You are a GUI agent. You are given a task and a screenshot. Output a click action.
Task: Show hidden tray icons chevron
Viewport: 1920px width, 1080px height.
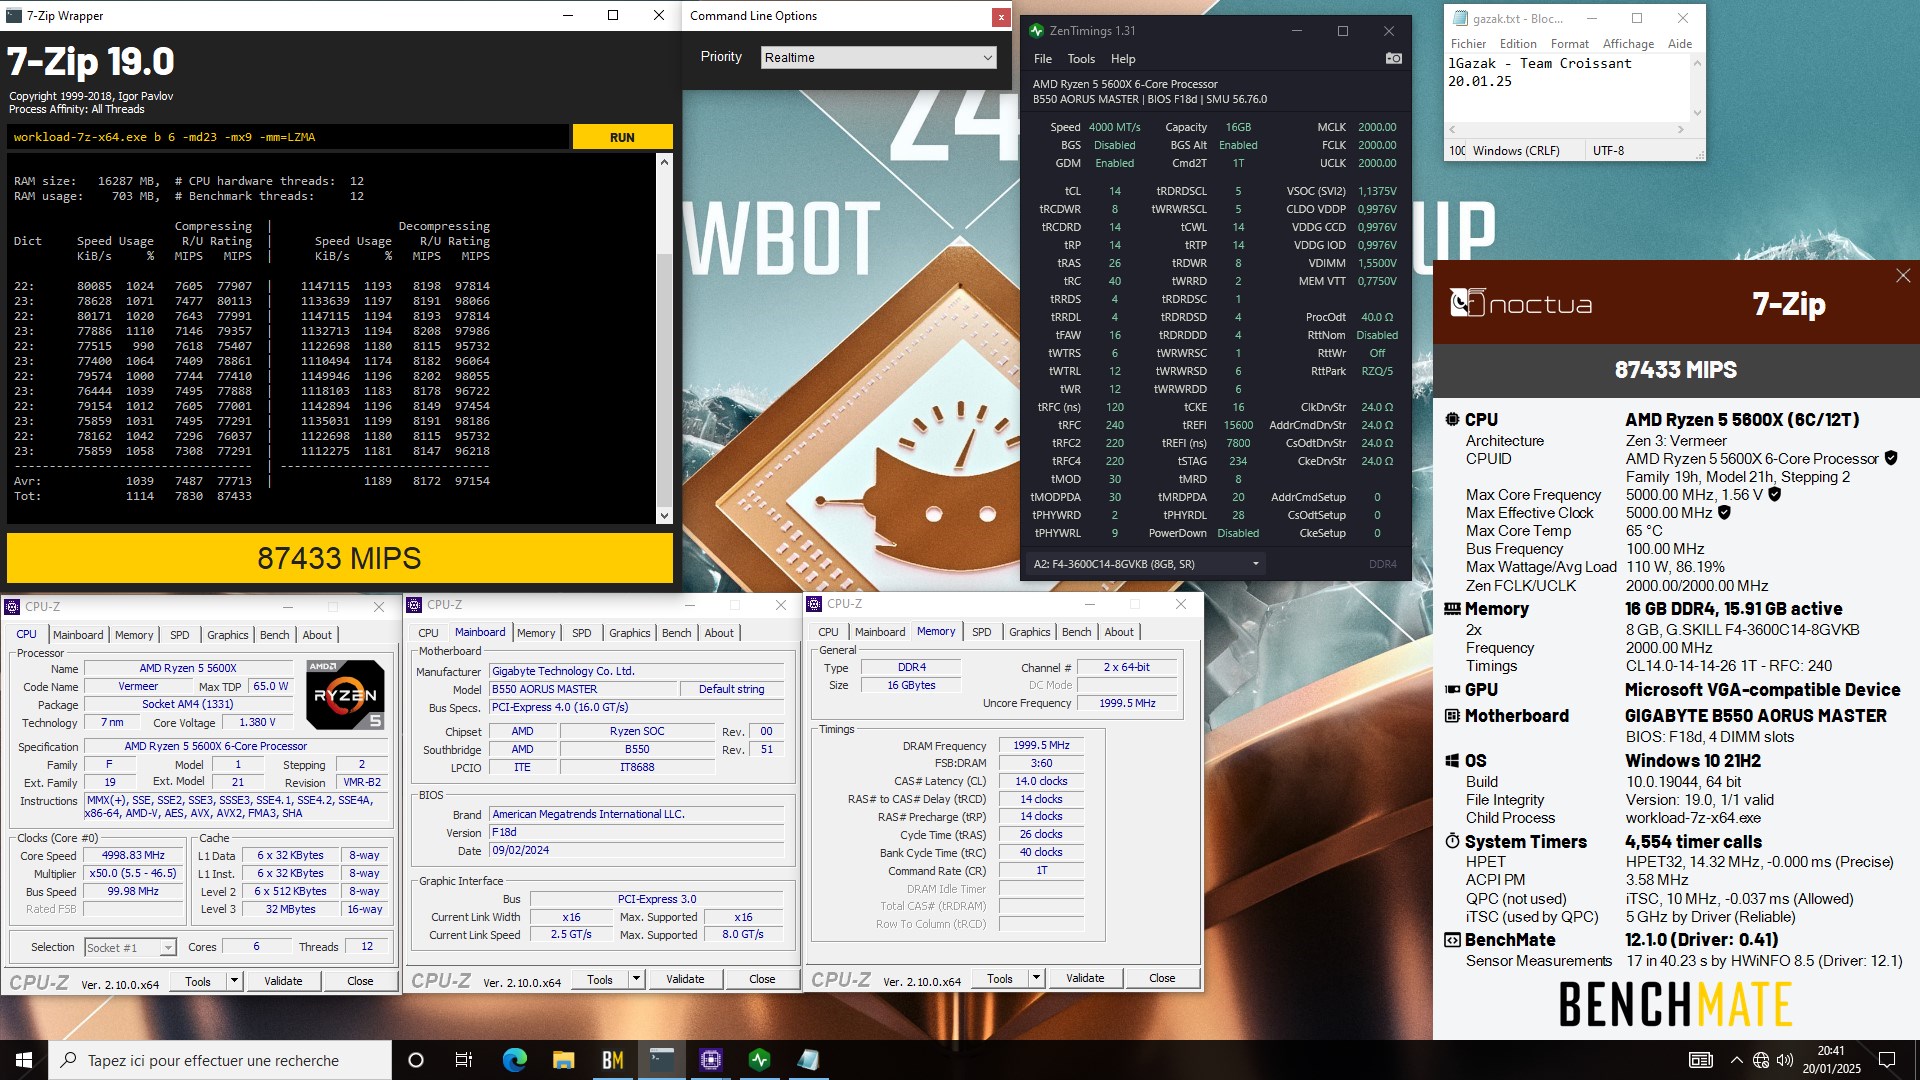[x=1736, y=1060]
